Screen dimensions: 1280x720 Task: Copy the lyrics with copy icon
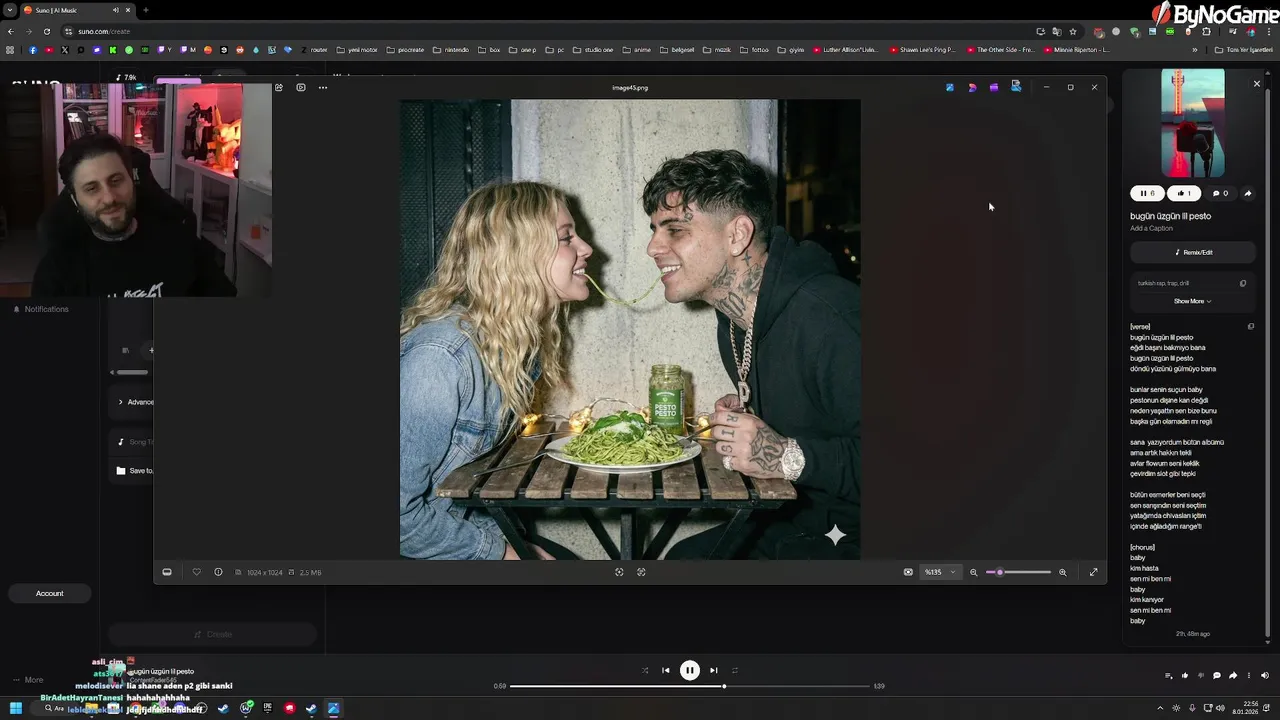(x=1251, y=326)
